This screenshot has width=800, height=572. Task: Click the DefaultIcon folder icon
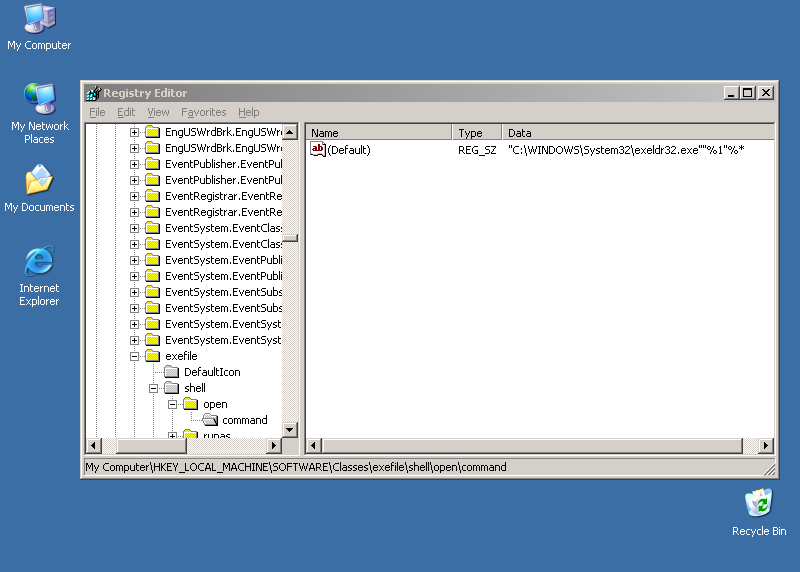171,372
